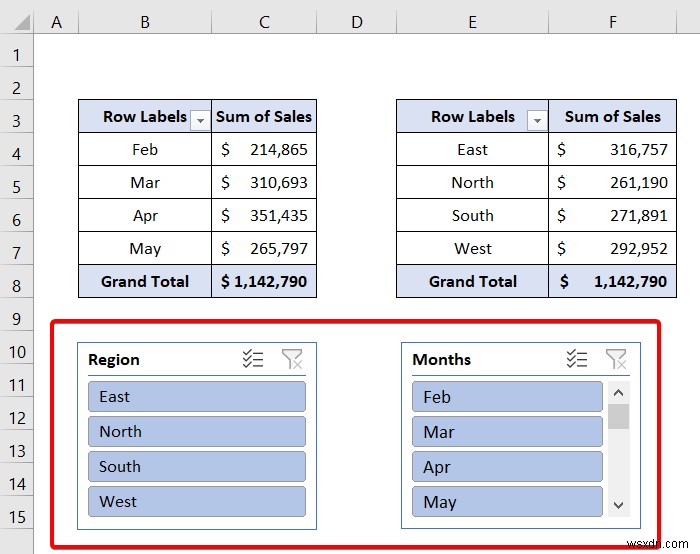Select the 310,693 sales cell

[264, 182]
